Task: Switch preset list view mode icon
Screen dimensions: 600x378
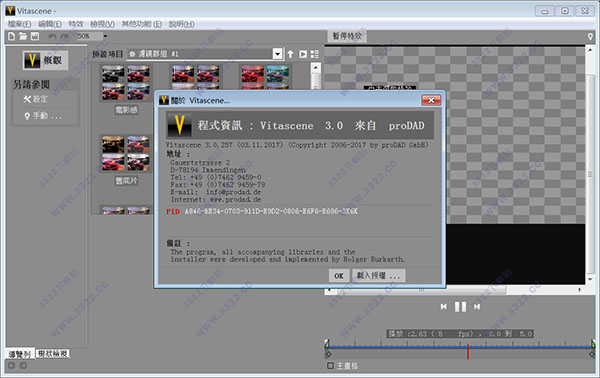Action: click(315, 54)
